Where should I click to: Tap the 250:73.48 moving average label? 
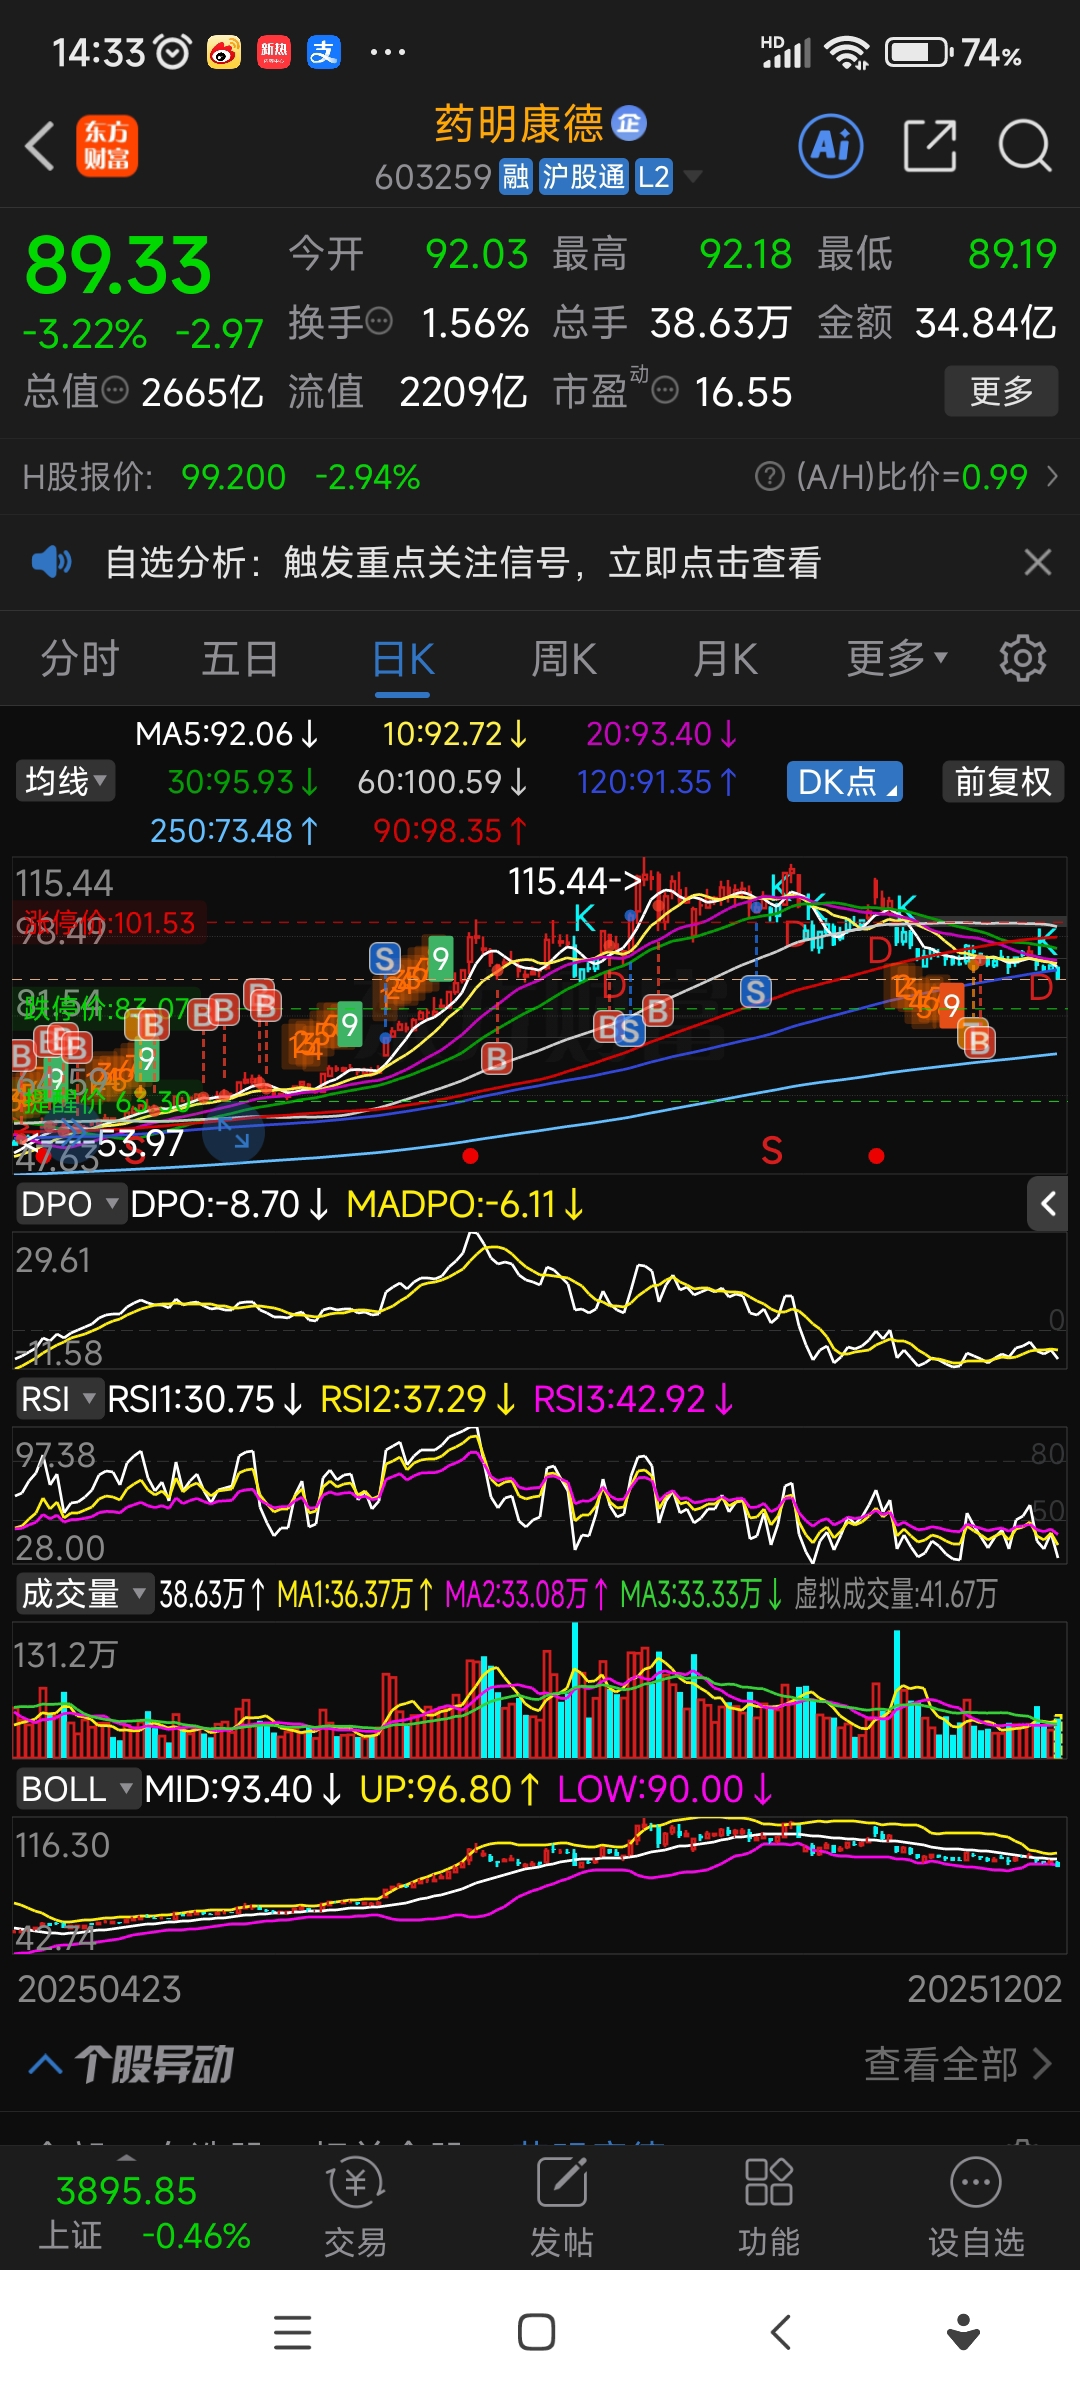click(x=233, y=830)
